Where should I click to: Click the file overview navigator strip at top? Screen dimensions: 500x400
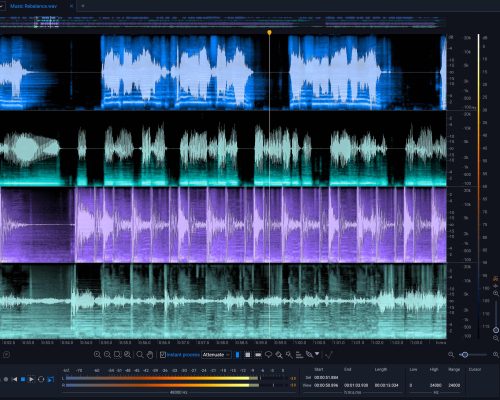coord(223,22)
